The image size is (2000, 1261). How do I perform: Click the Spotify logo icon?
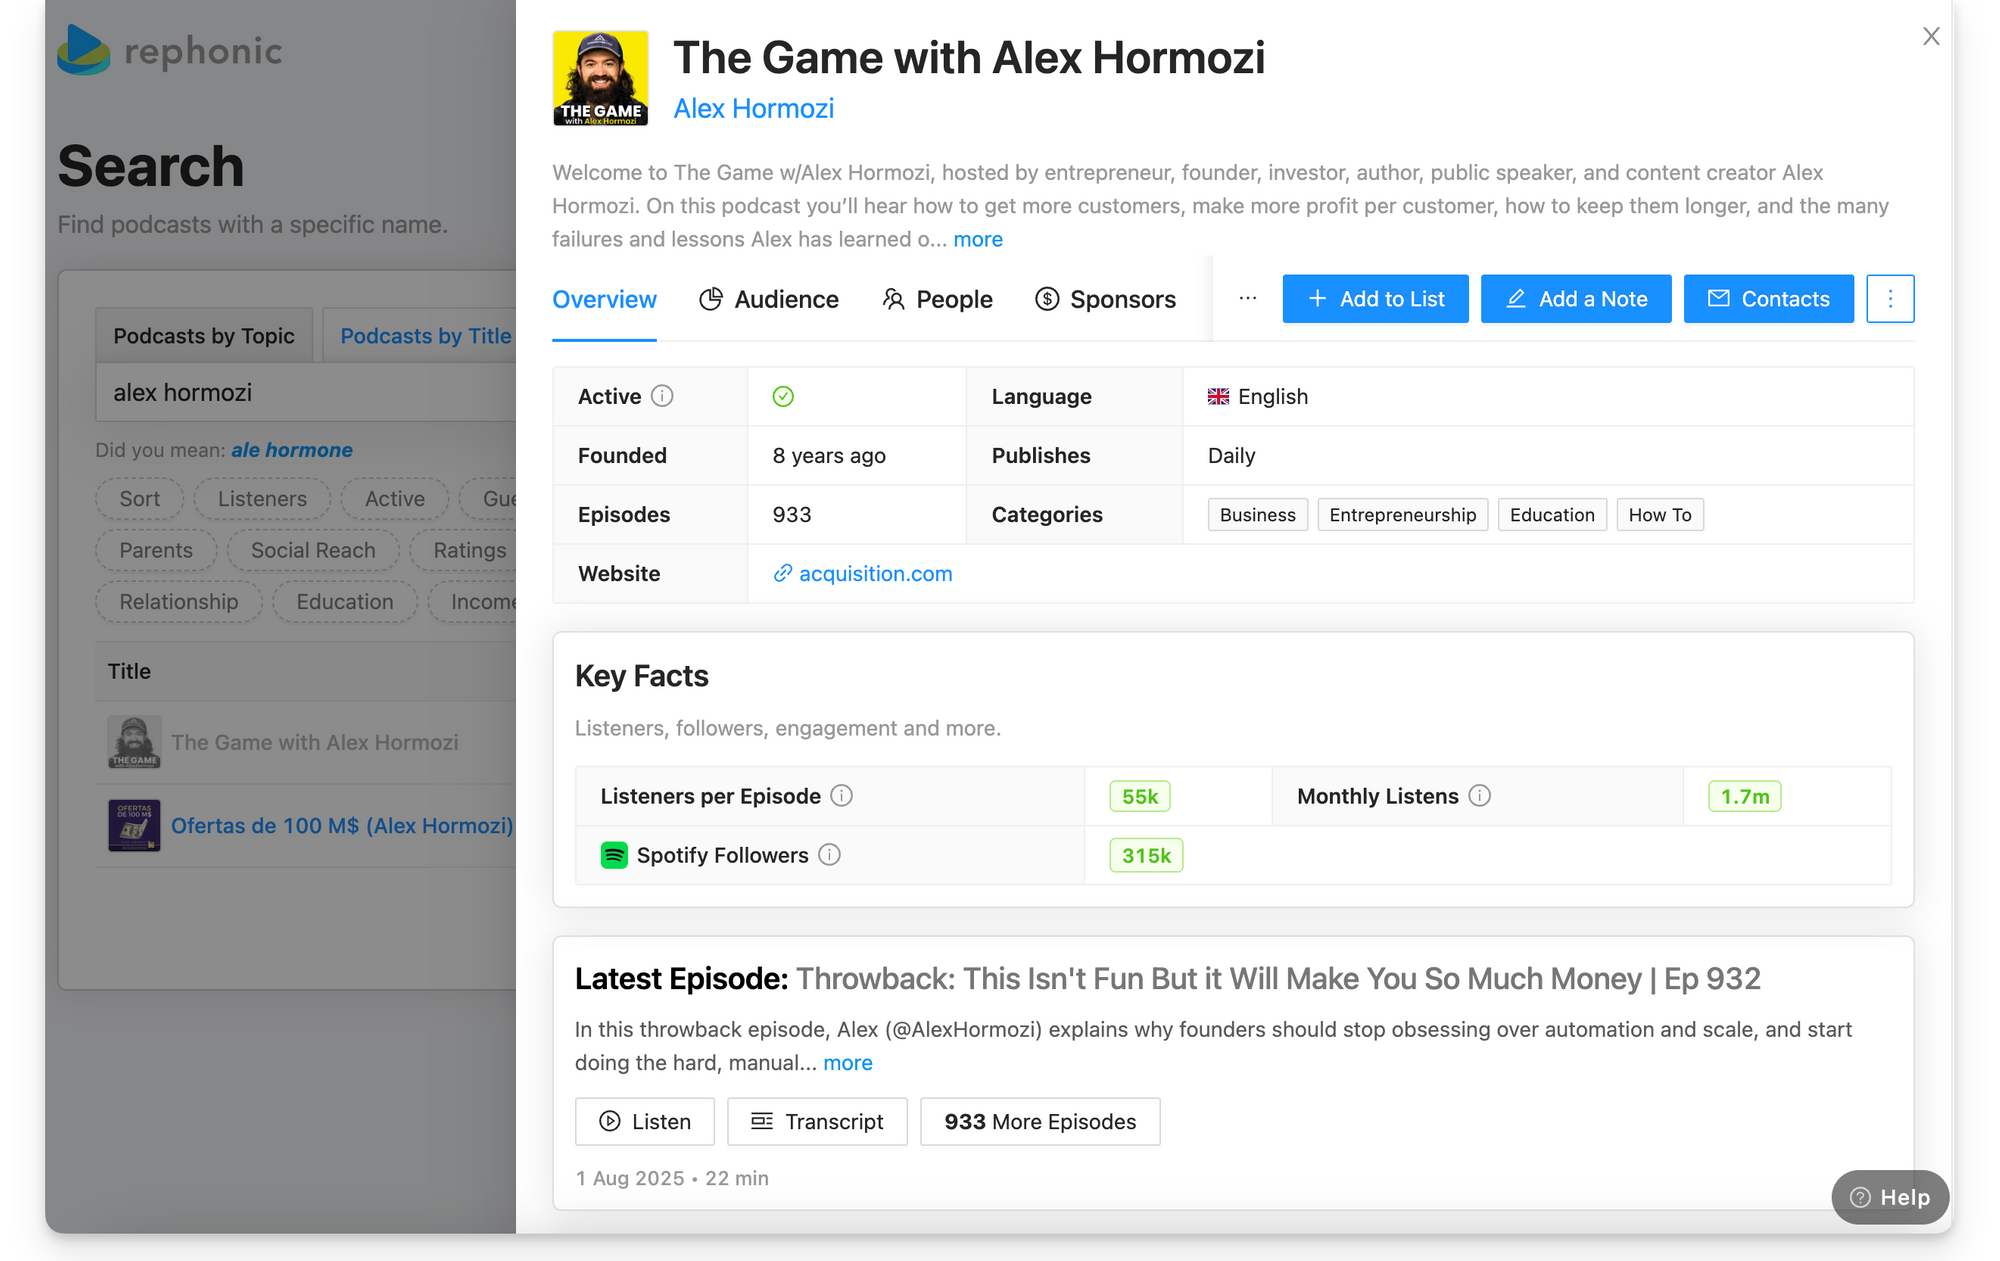pos(614,855)
